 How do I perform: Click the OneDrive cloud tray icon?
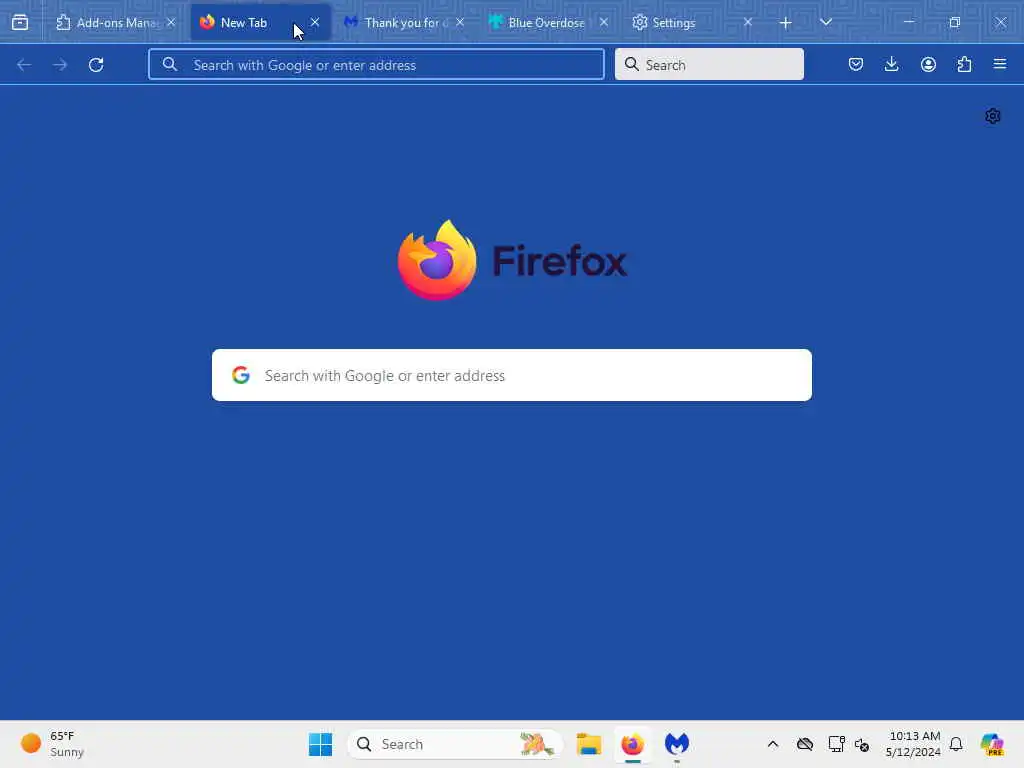[x=805, y=744]
